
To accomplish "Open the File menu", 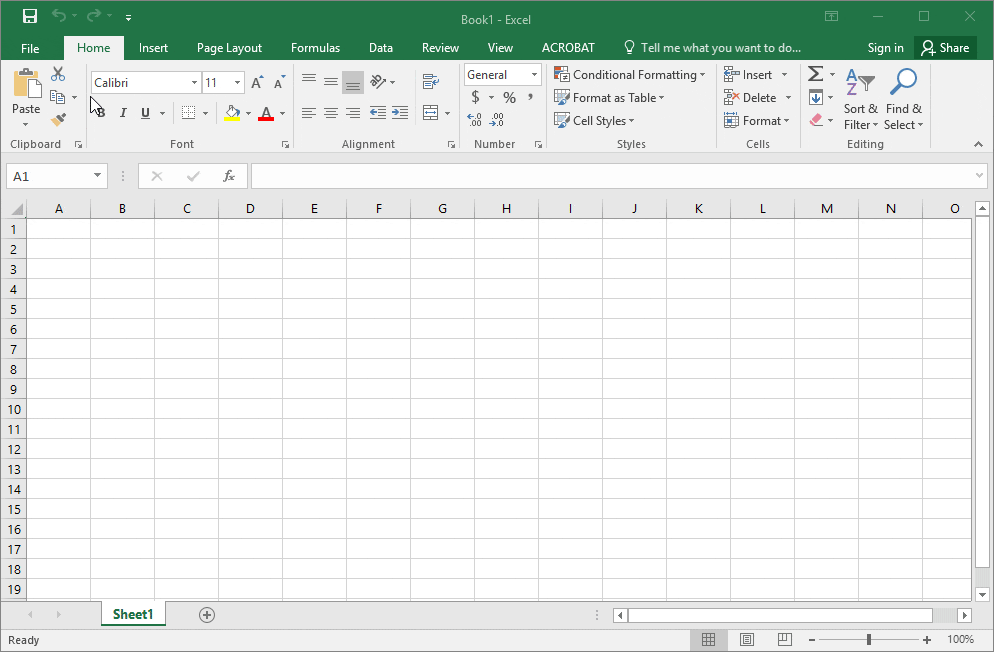I will [x=30, y=47].
